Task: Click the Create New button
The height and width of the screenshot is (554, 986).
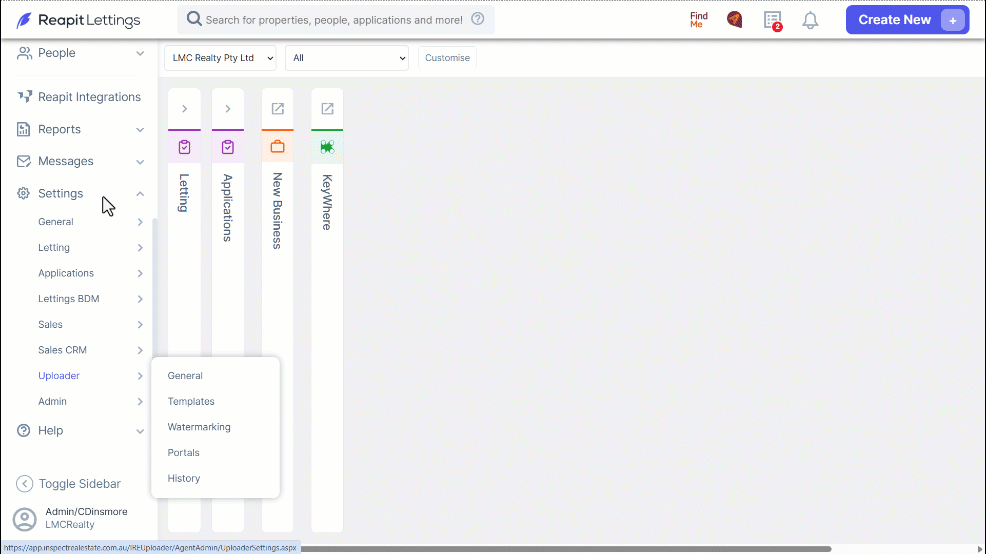Action: [x=907, y=20]
